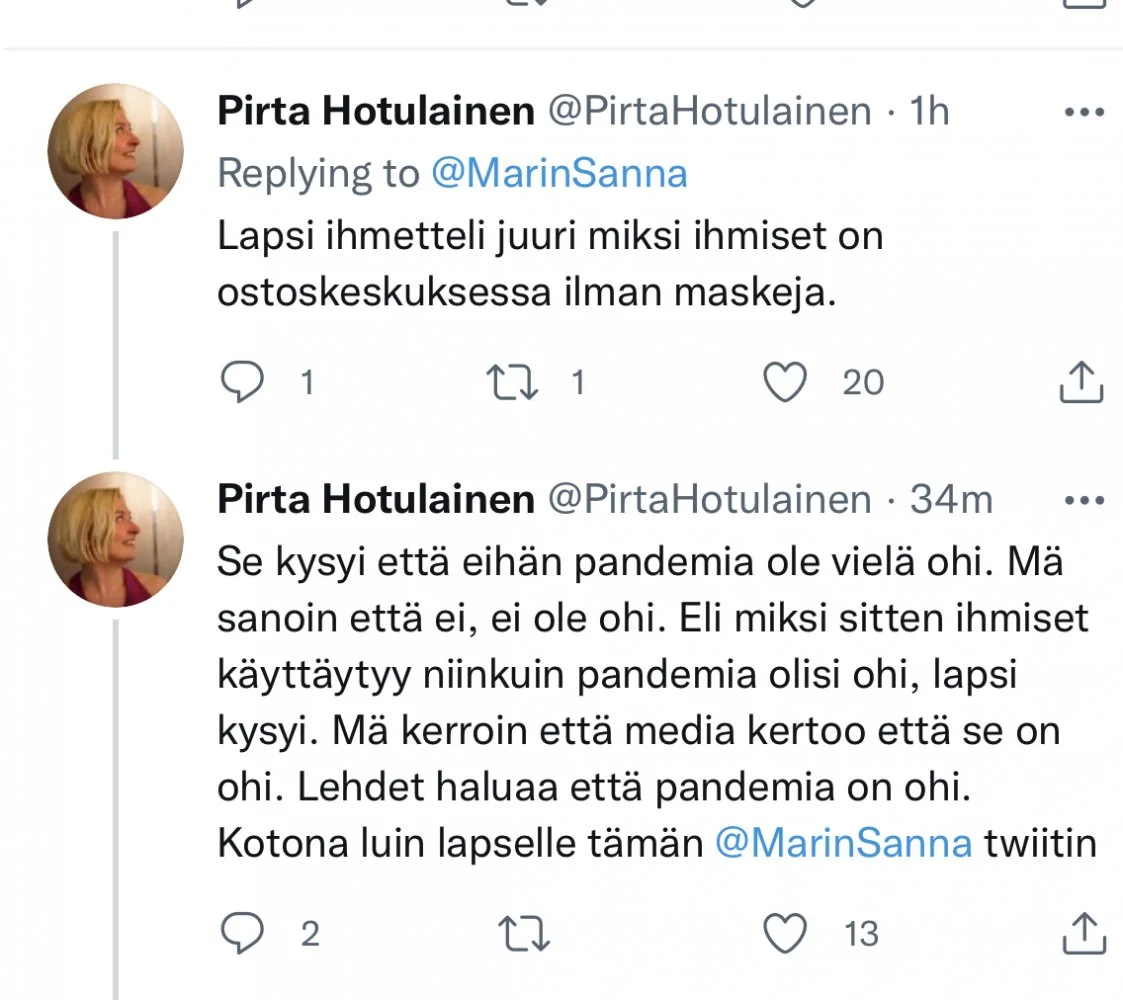Share the first Pirta Hotulainen tweet
The height and width of the screenshot is (1000, 1123).
(1081, 382)
